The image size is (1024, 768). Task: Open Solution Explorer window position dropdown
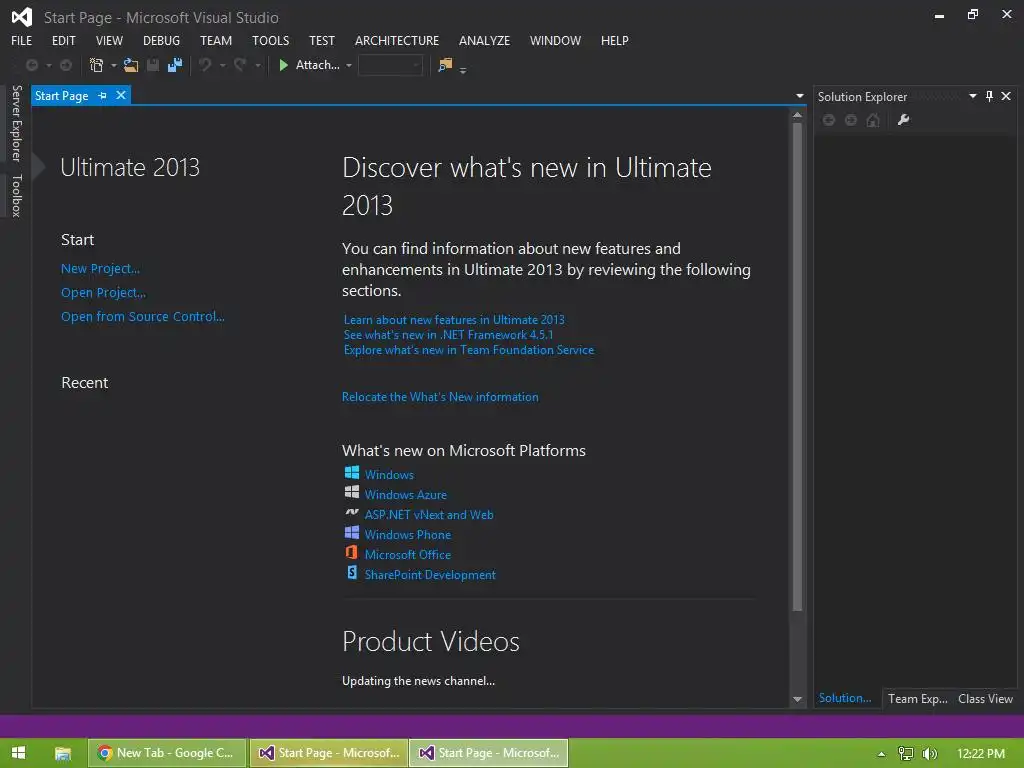coord(972,96)
